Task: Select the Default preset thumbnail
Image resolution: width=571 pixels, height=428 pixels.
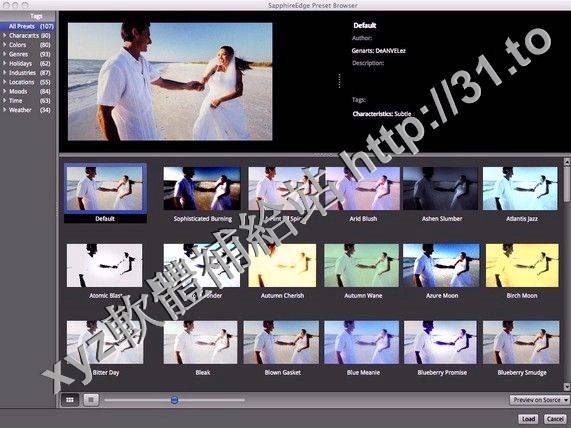Action: click(105, 188)
